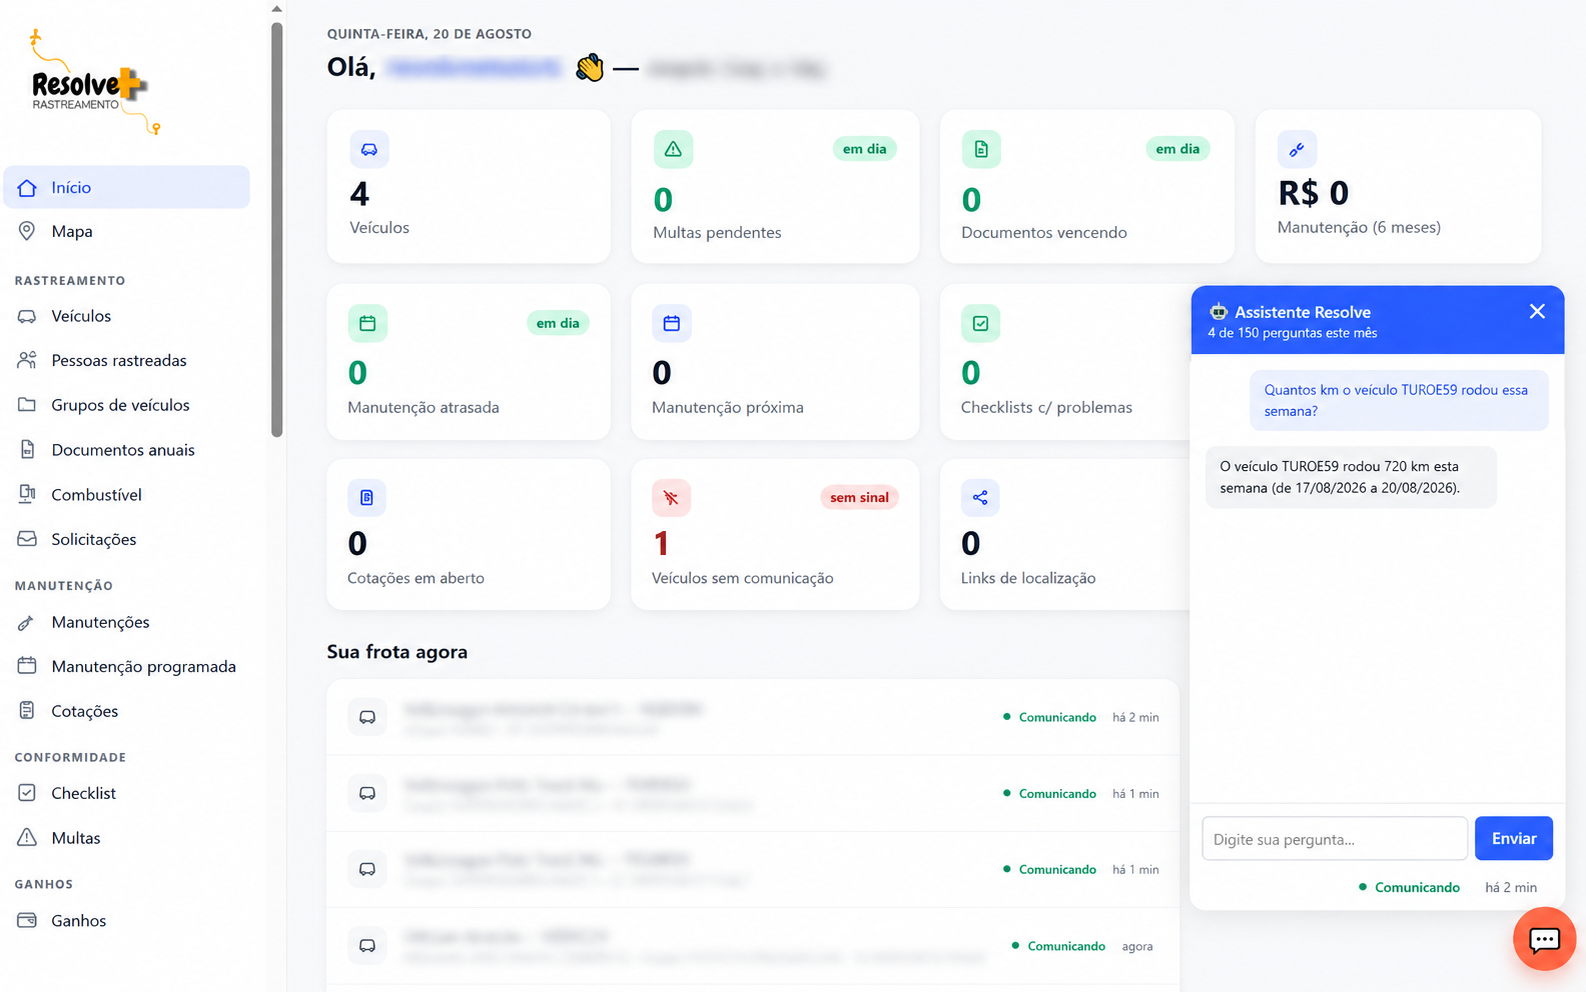Click the Cotações calculator icon

click(x=27, y=711)
